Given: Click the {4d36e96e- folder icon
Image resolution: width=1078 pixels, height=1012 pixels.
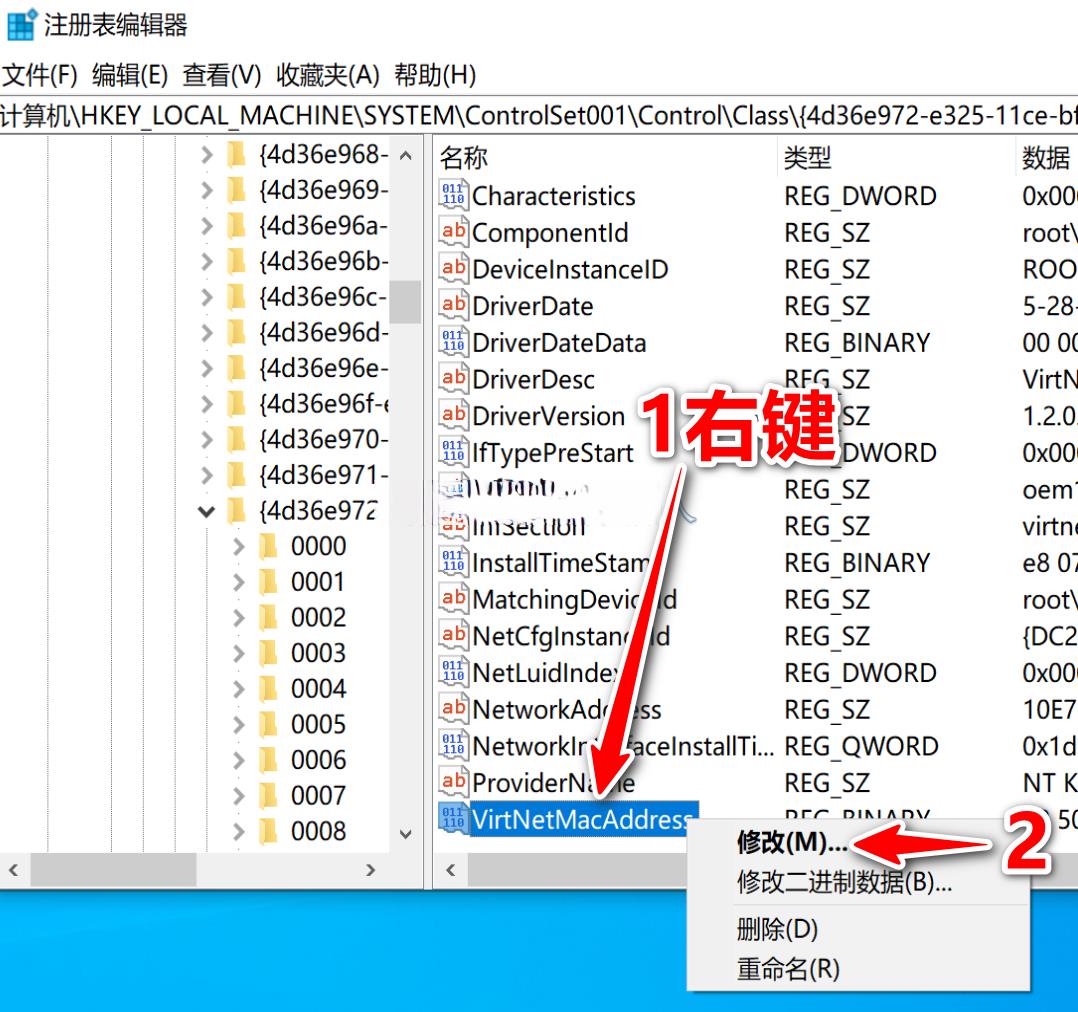Looking at the screenshot, I should 236,368.
